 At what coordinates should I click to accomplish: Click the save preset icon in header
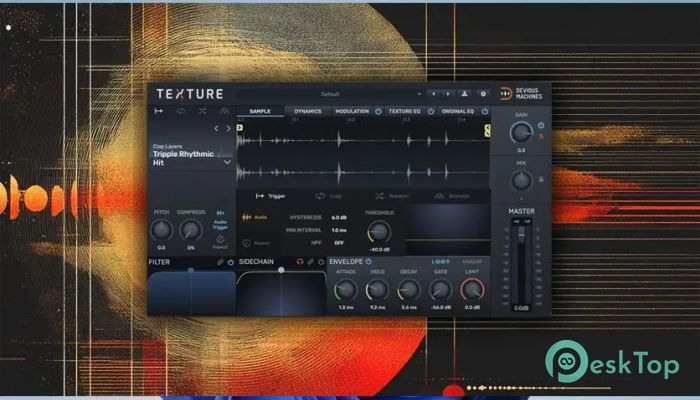pos(464,94)
